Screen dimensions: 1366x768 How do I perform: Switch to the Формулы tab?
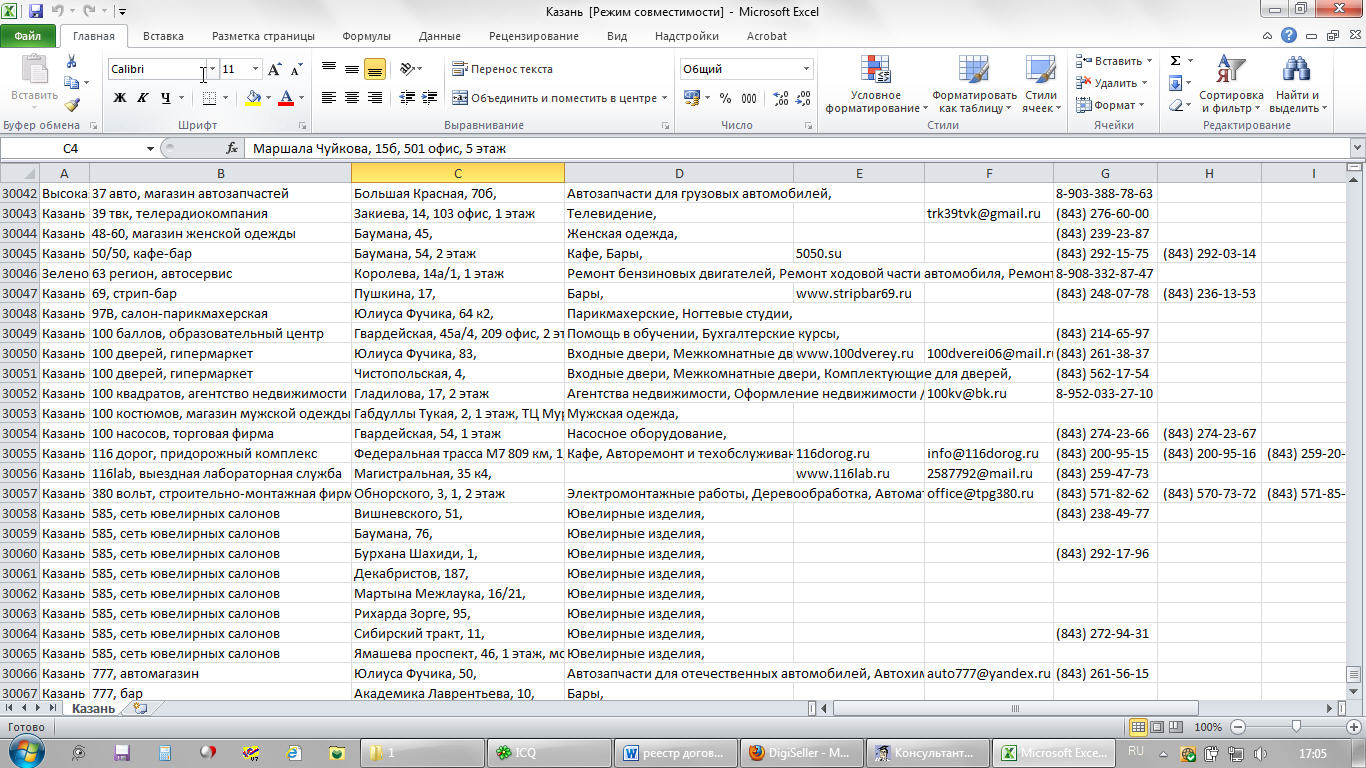point(366,36)
